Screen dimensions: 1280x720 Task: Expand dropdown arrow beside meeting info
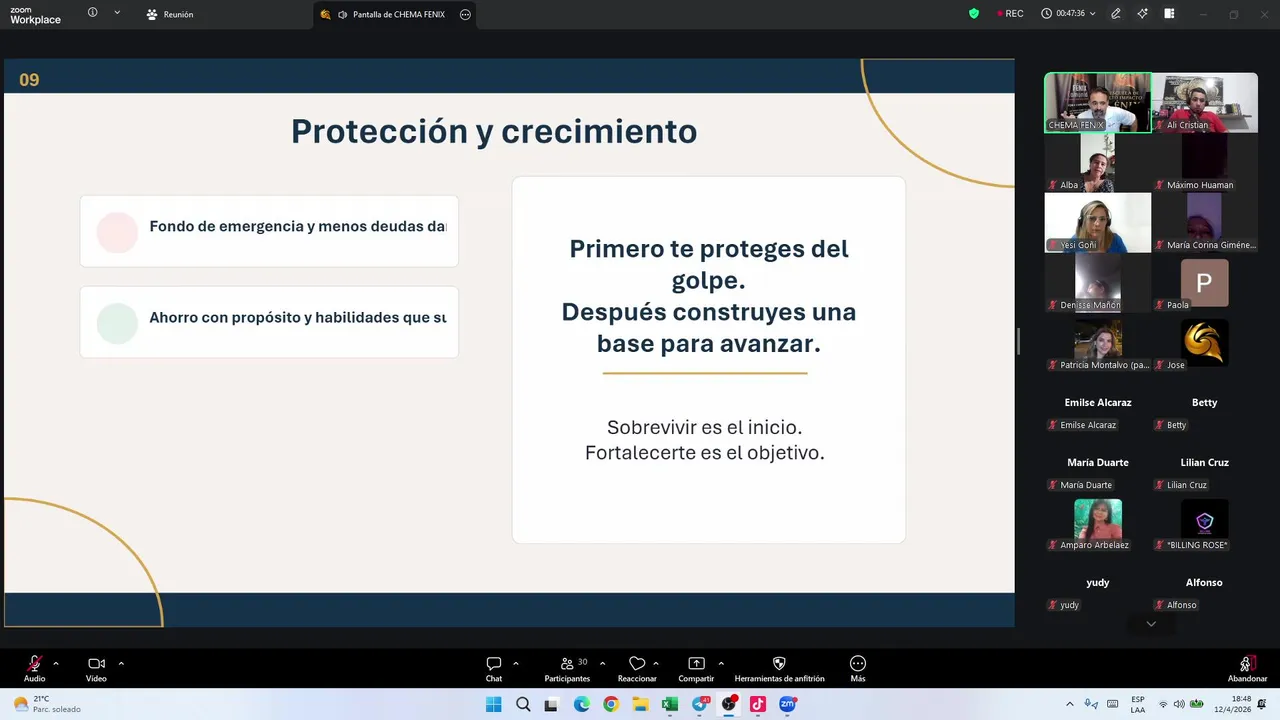point(117,13)
